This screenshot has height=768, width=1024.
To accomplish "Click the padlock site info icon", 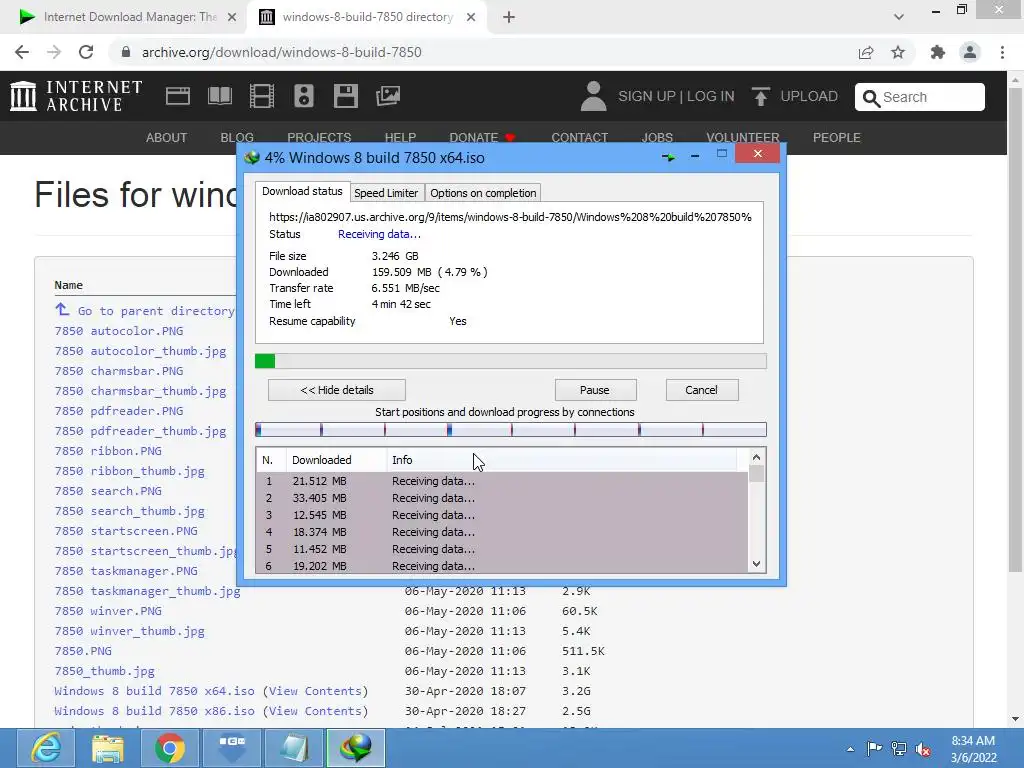I will 126,52.
